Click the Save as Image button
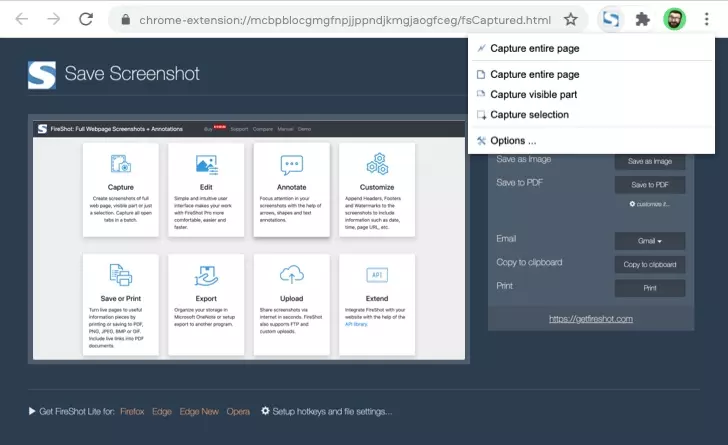The image size is (728, 445). 650,161
